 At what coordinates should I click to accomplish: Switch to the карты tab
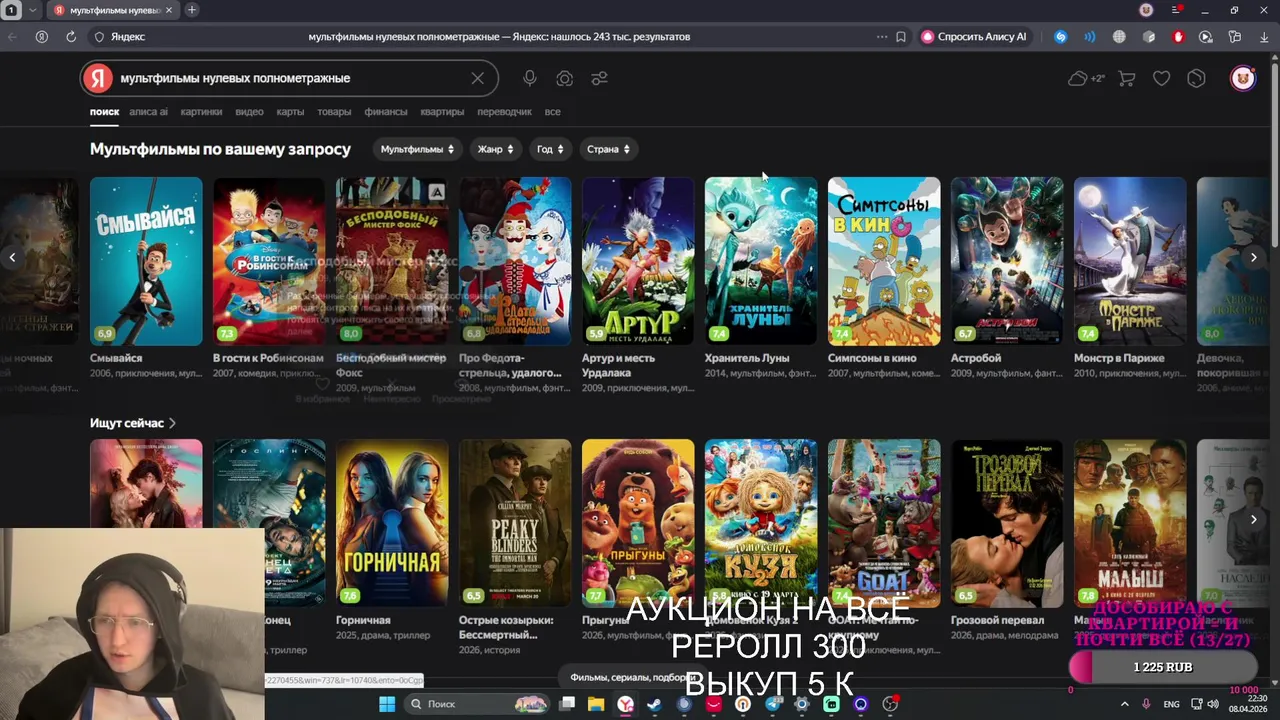pyautogui.click(x=290, y=112)
